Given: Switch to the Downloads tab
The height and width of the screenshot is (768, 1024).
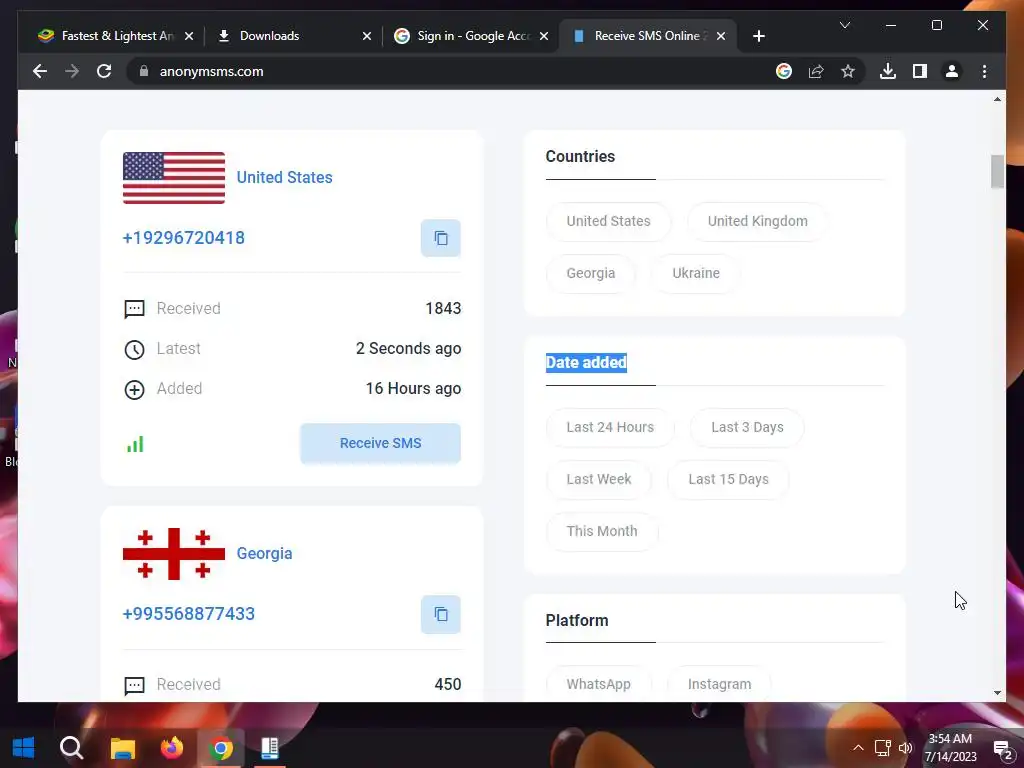Looking at the screenshot, I should tap(285, 36).
